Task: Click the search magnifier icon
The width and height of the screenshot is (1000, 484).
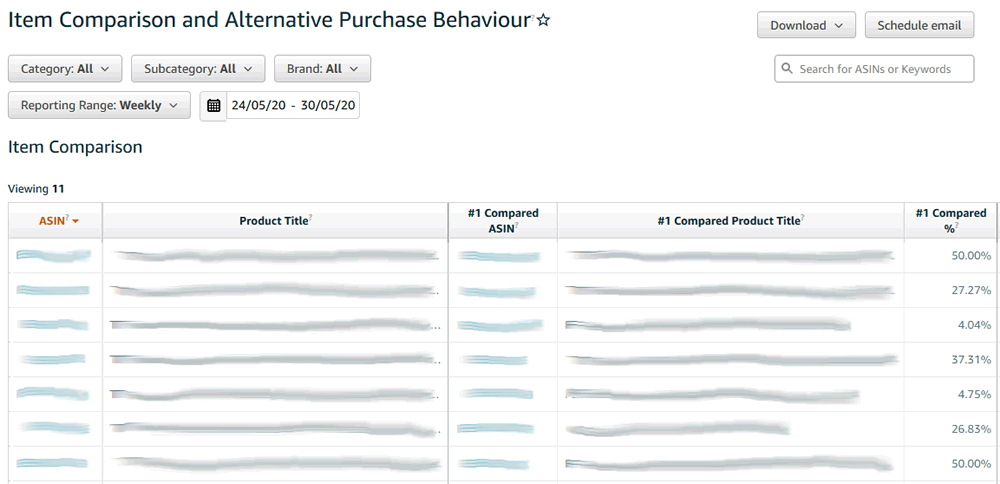Action: click(788, 69)
